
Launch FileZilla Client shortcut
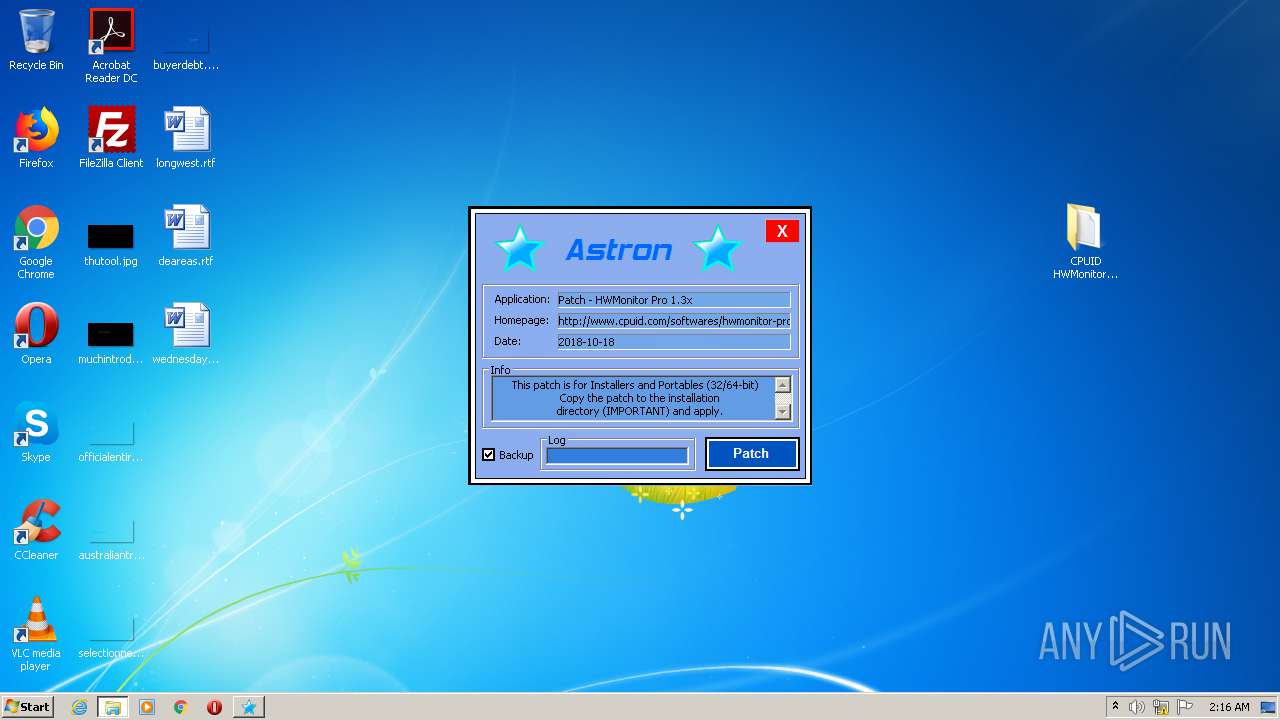(x=111, y=138)
